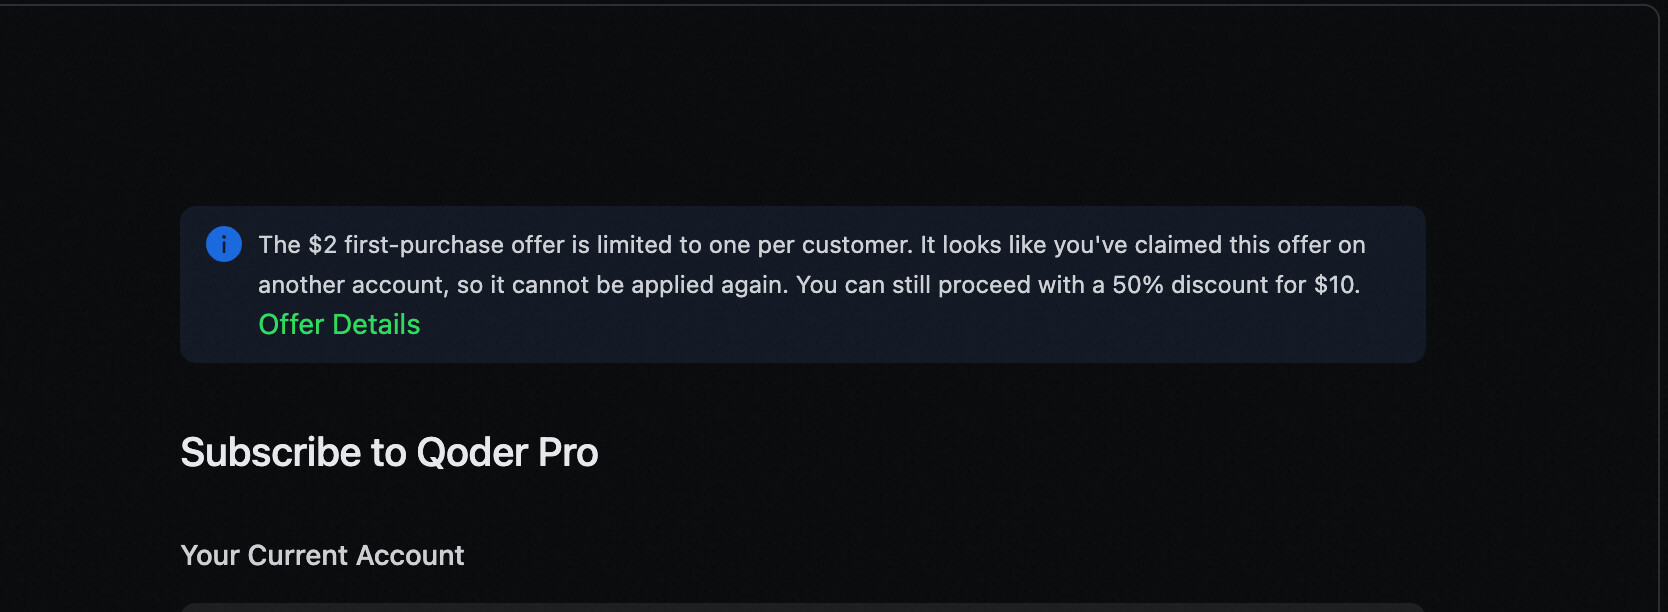Click the blue info icon in the notice

click(x=224, y=244)
